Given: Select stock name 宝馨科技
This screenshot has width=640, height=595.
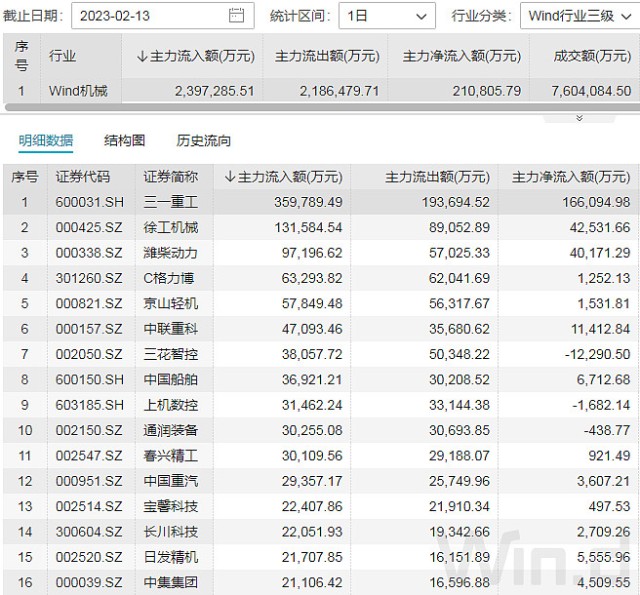Looking at the screenshot, I should click(x=171, y=506).
